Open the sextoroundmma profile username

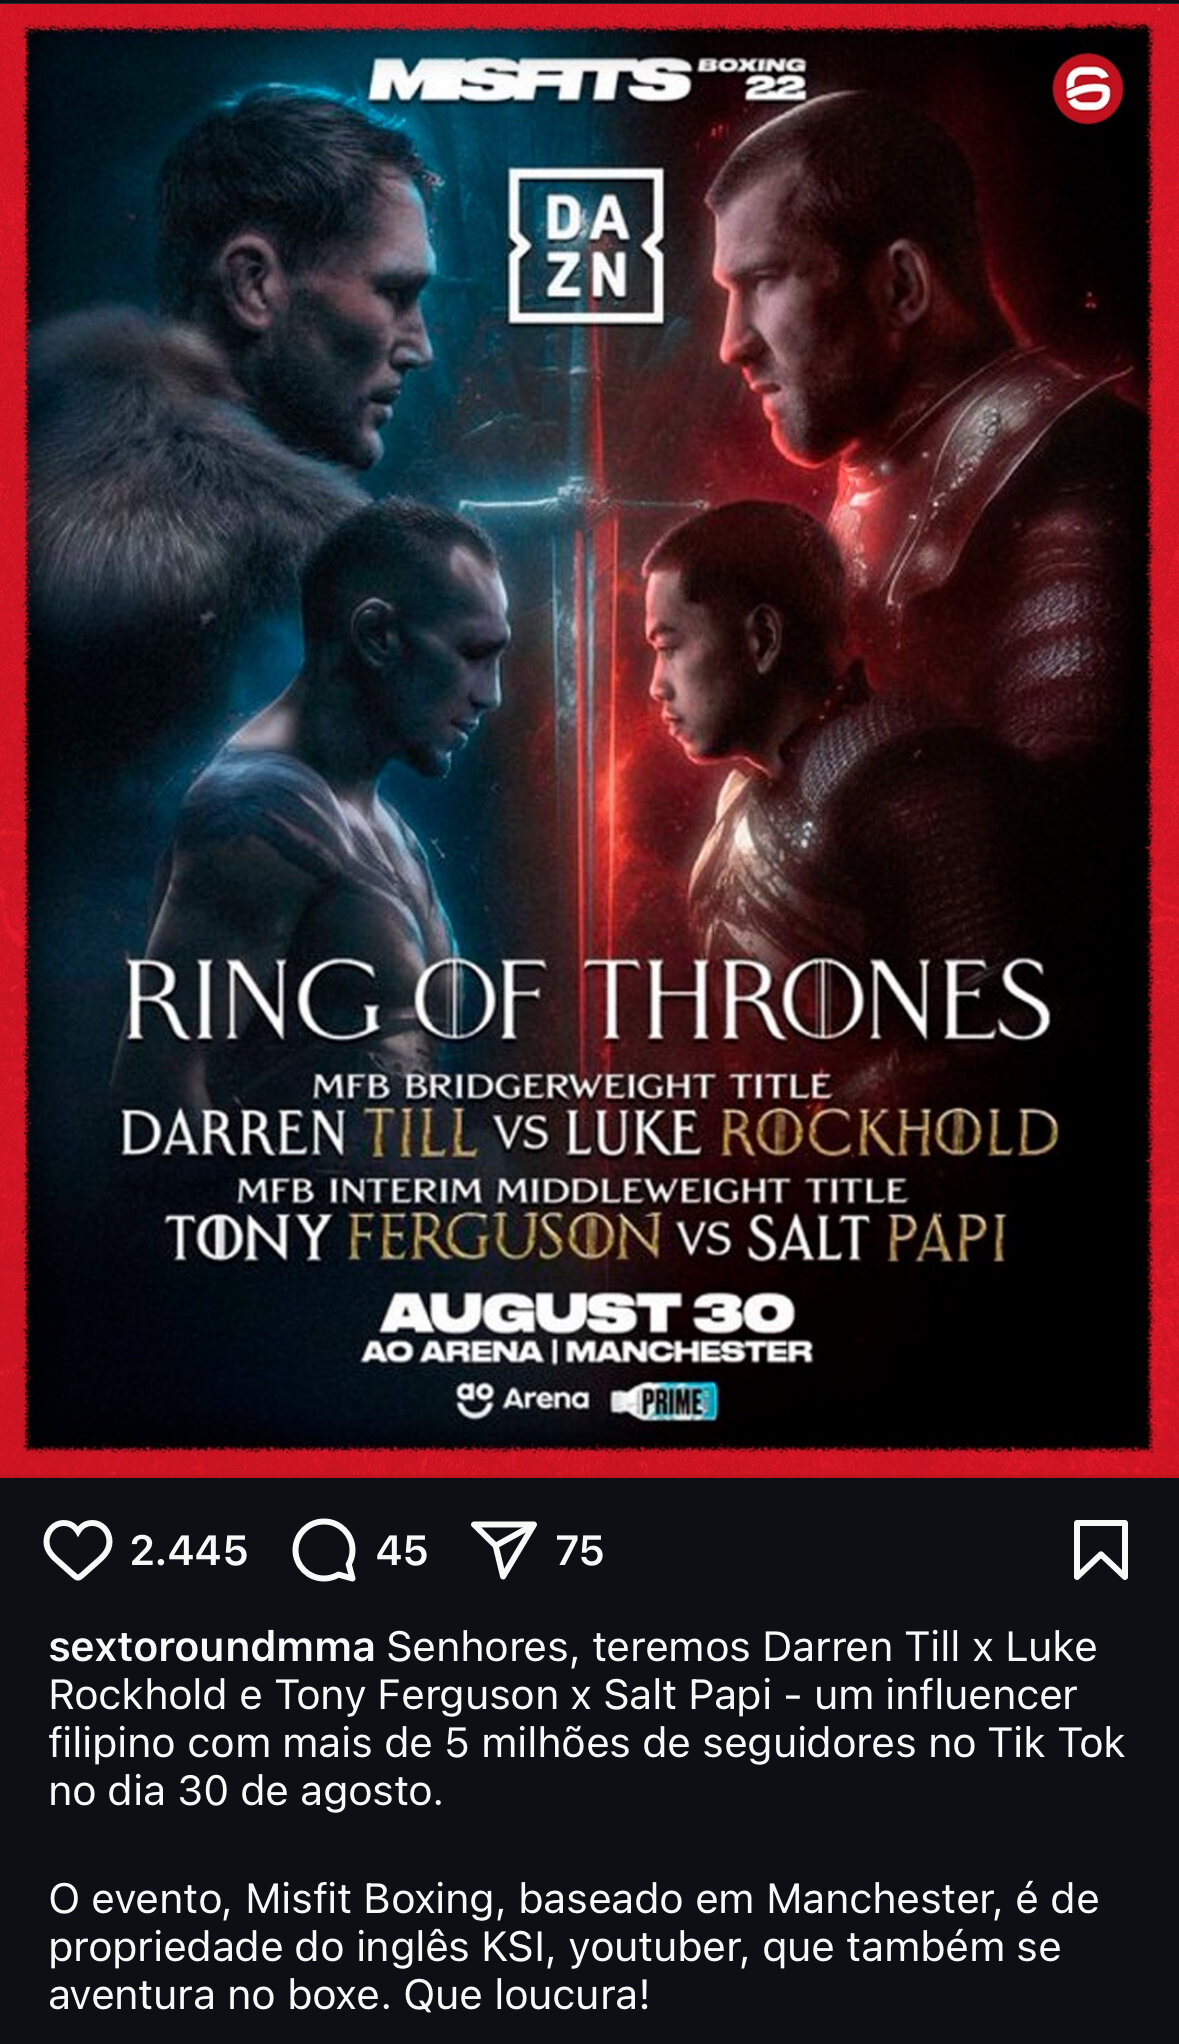click(212, 1647)
